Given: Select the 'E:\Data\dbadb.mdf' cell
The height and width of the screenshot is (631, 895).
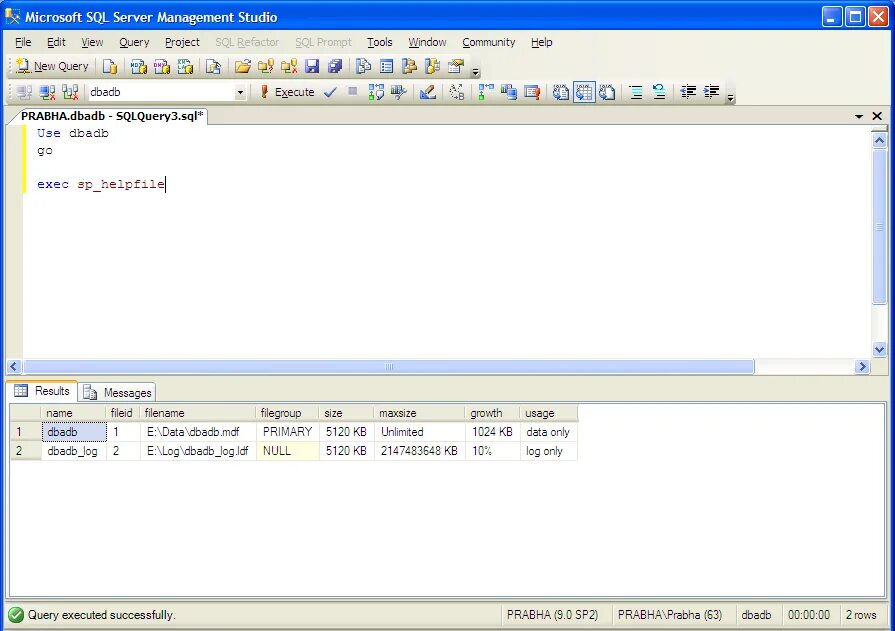Looking at the screenshot, I should click(198, 432).
